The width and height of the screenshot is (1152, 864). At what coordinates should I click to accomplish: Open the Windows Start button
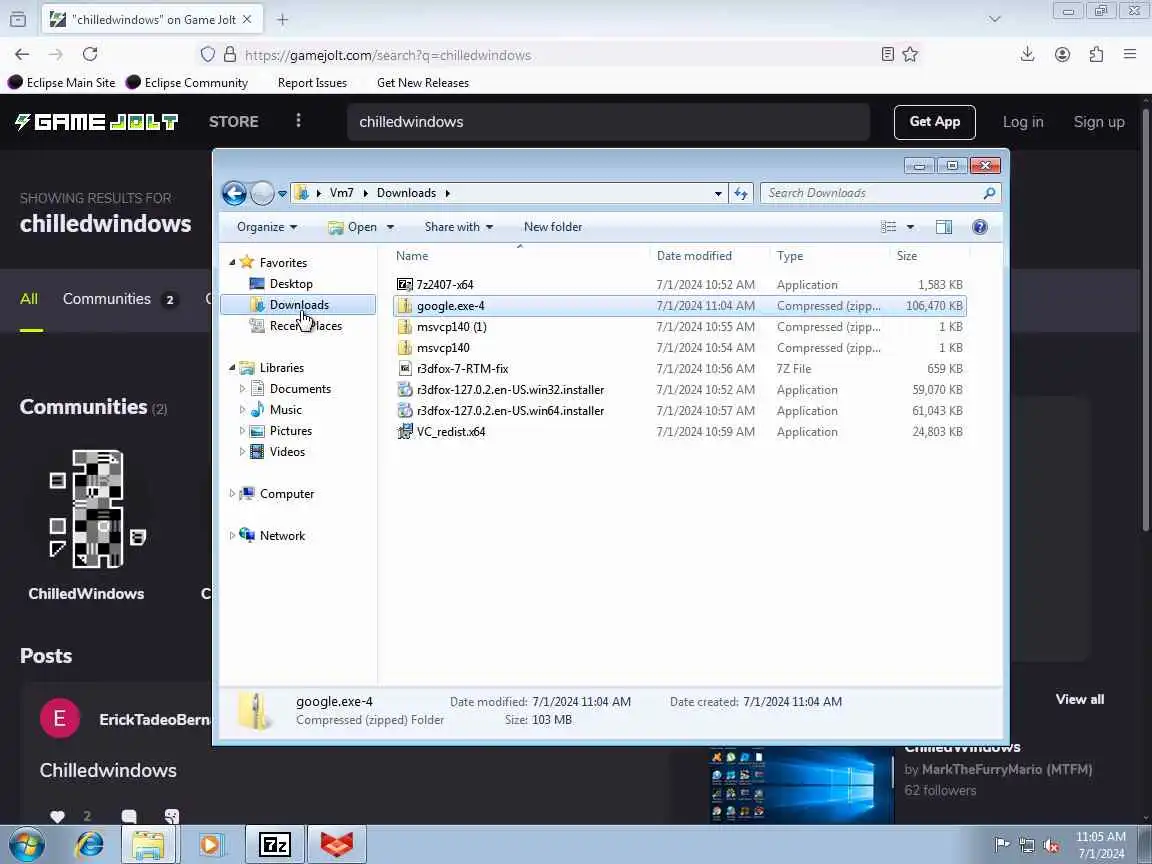coord(26,845)
